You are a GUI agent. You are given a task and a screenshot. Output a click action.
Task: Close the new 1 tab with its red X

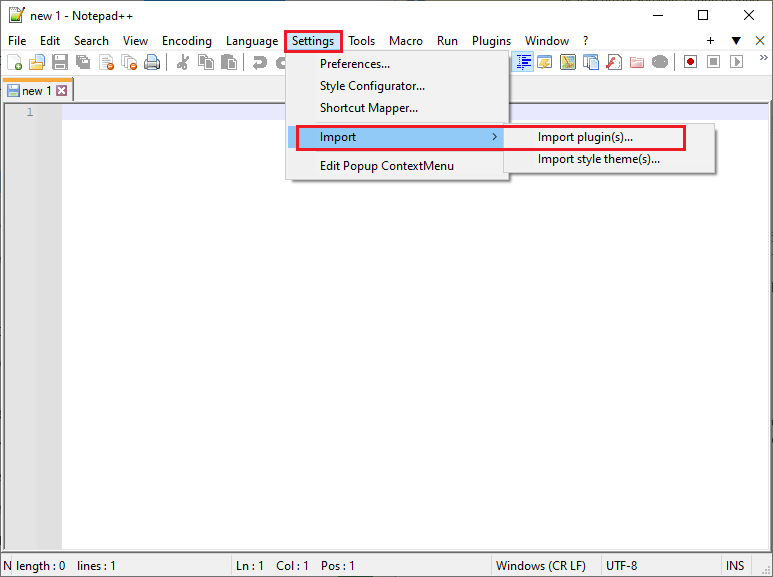62,90
